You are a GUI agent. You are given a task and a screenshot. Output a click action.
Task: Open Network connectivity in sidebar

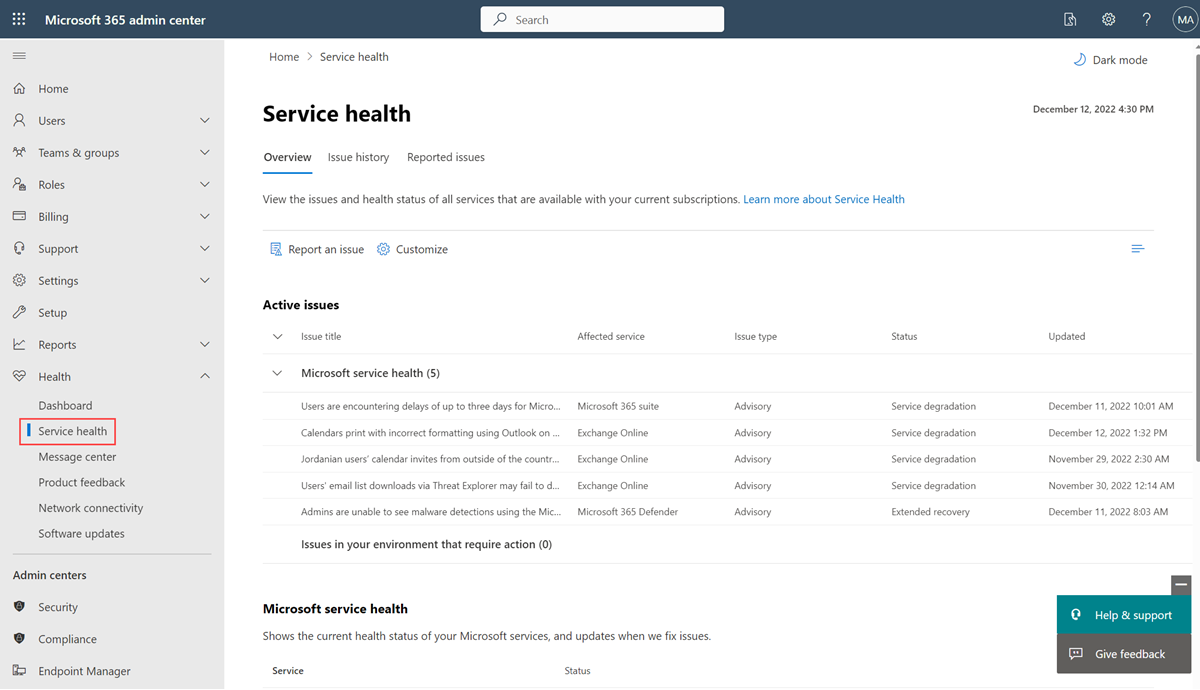91,508
